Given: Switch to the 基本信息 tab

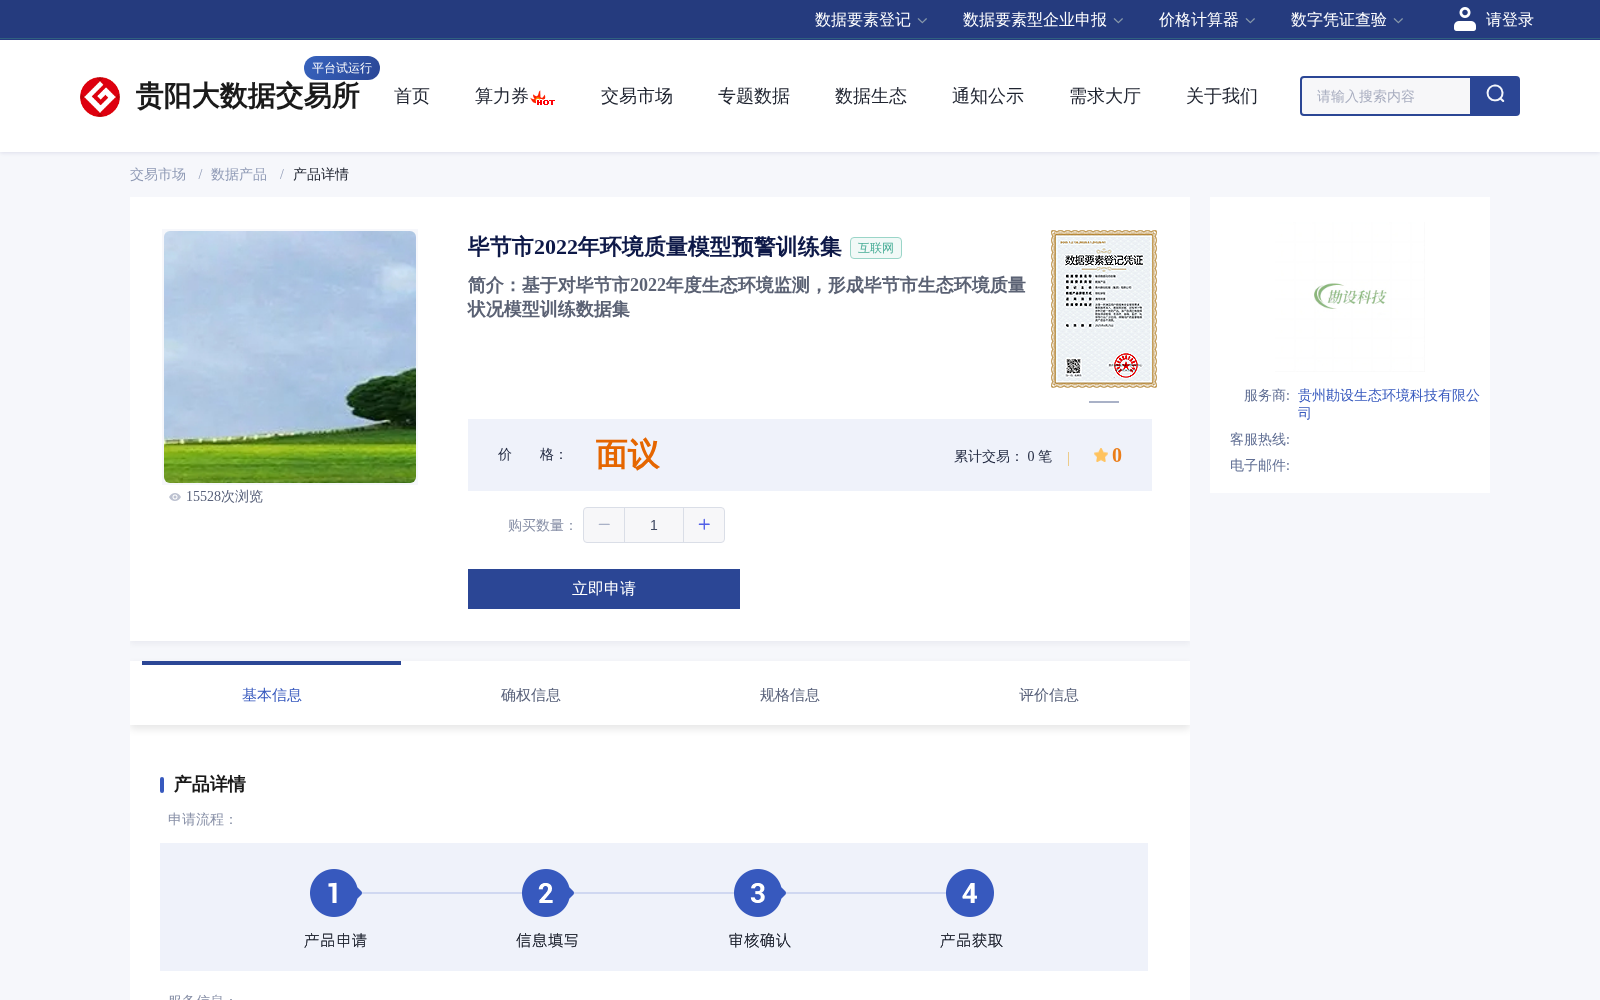Looking at the screenshot, I should (272, 694).
